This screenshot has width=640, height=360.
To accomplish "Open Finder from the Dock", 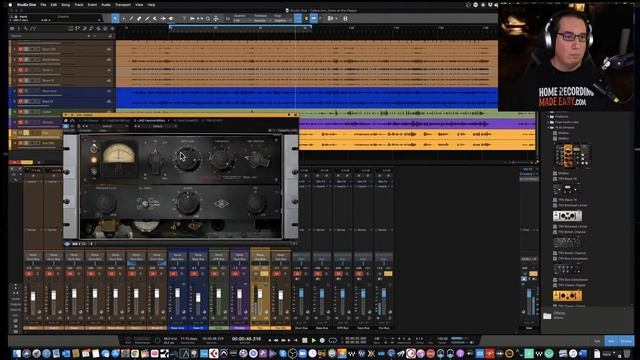I will click(17, 353).
